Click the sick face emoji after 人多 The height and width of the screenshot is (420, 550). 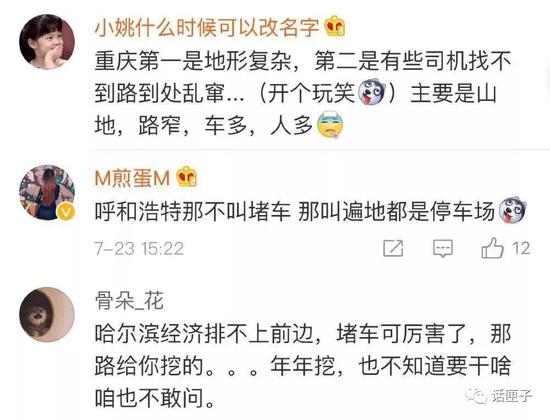[x=330, y=125]
